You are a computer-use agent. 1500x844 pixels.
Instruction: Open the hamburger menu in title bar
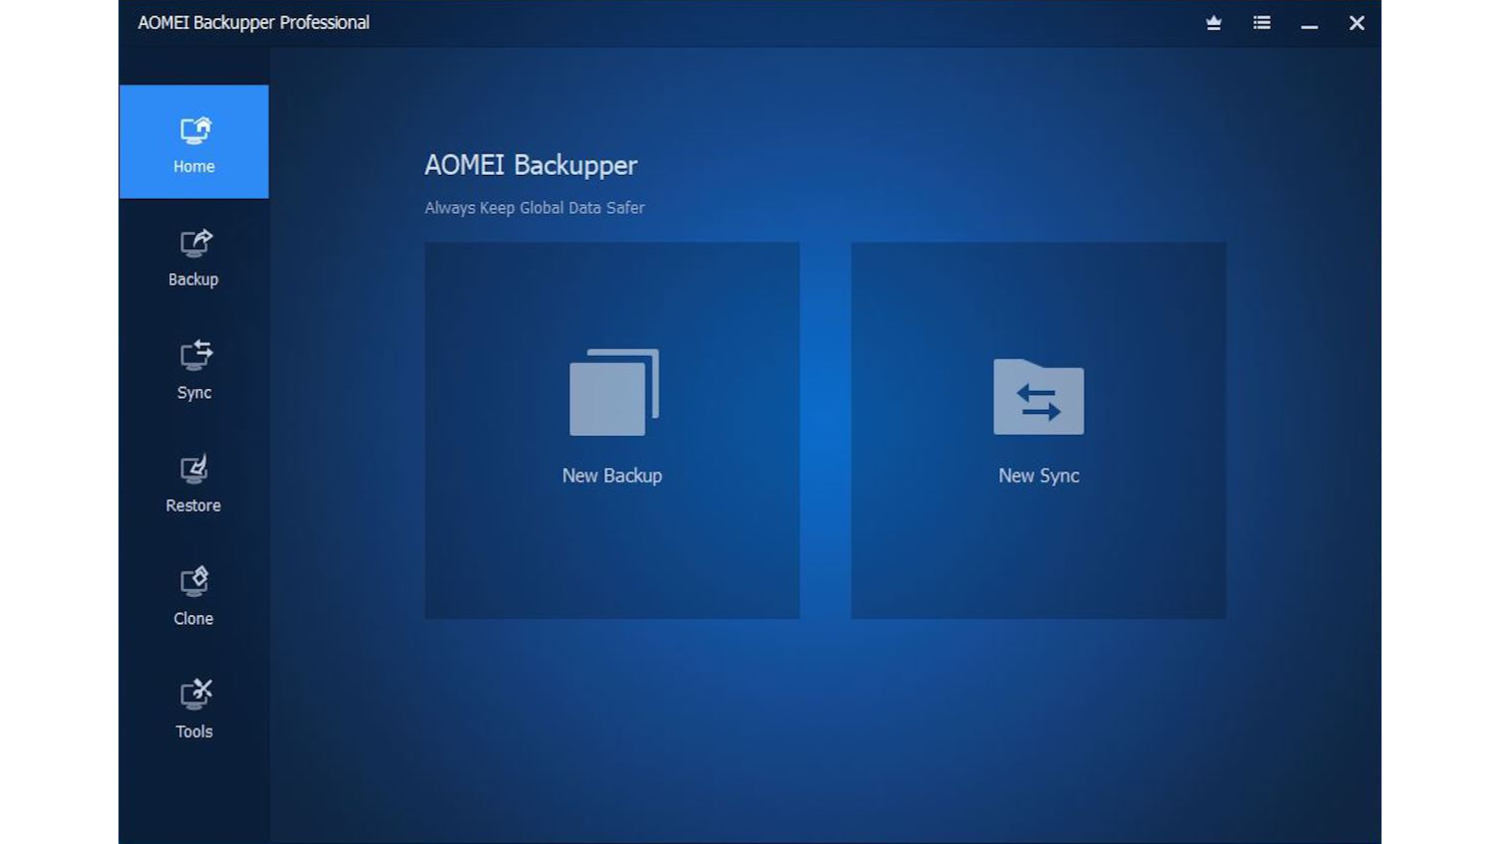(x=1262, y=22)
